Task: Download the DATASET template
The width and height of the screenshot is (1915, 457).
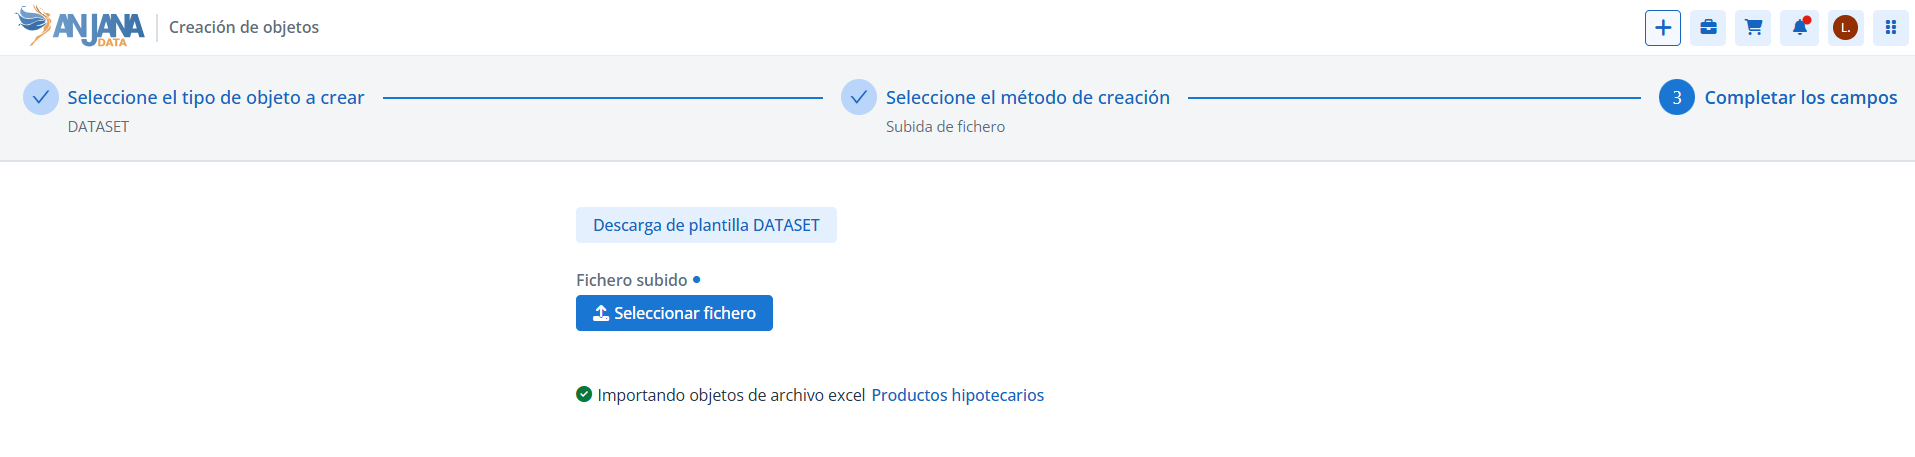Action: point(706,225)
